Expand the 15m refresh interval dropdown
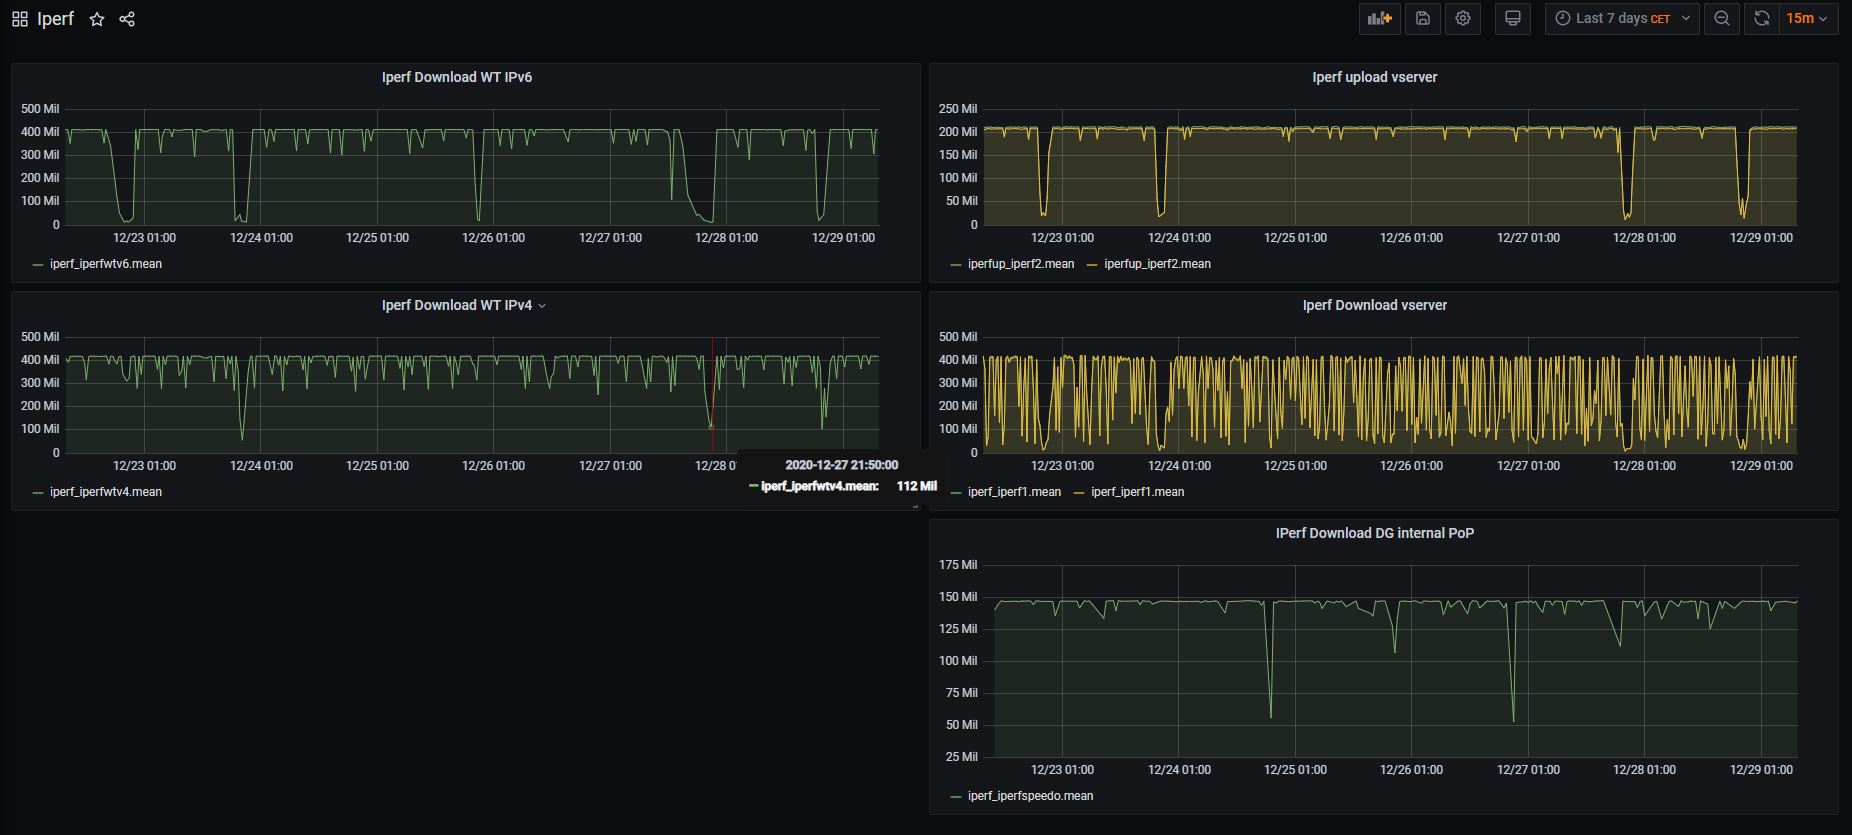The height and width of the screenshot is (835, 1852). click(1808, 18)
